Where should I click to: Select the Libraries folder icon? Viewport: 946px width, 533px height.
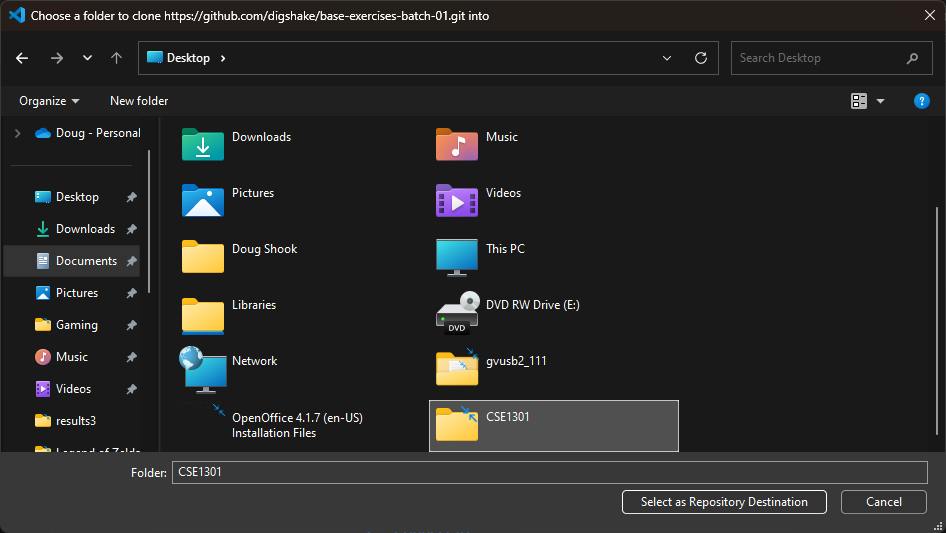click(203, 315)
